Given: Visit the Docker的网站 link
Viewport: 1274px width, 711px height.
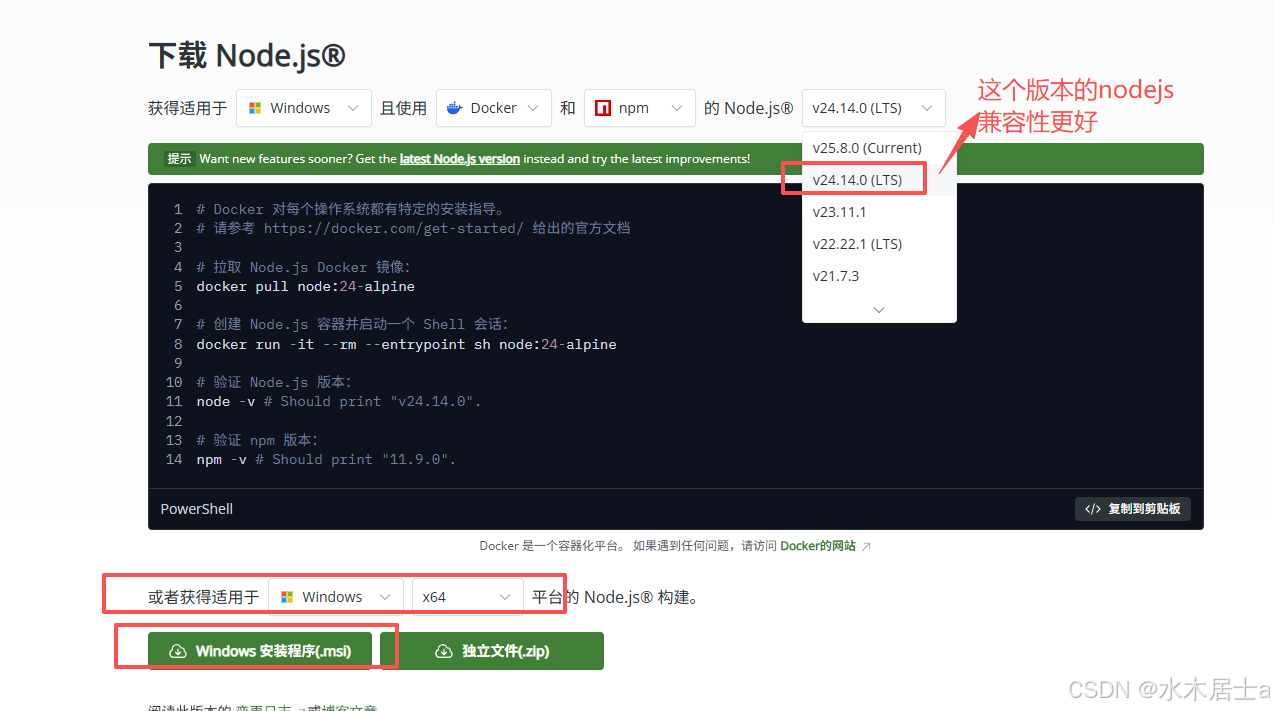Looking at the screenshot, I should tap(817, 546).
